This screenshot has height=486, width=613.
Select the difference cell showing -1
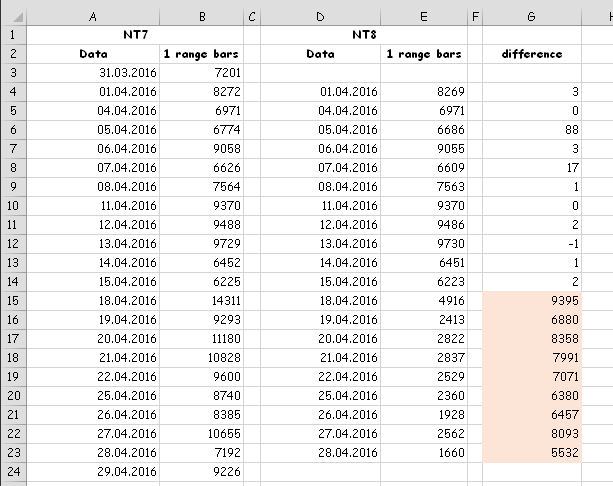click(532, 244)
